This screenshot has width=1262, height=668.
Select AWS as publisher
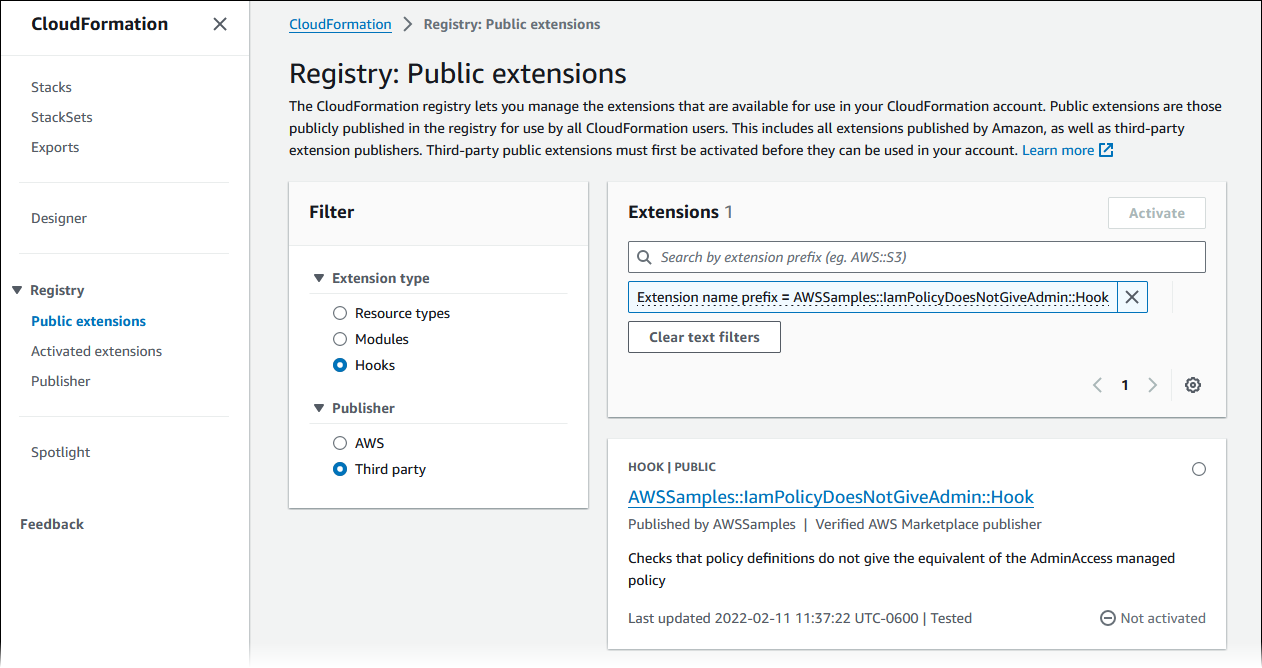pos(340,443)
